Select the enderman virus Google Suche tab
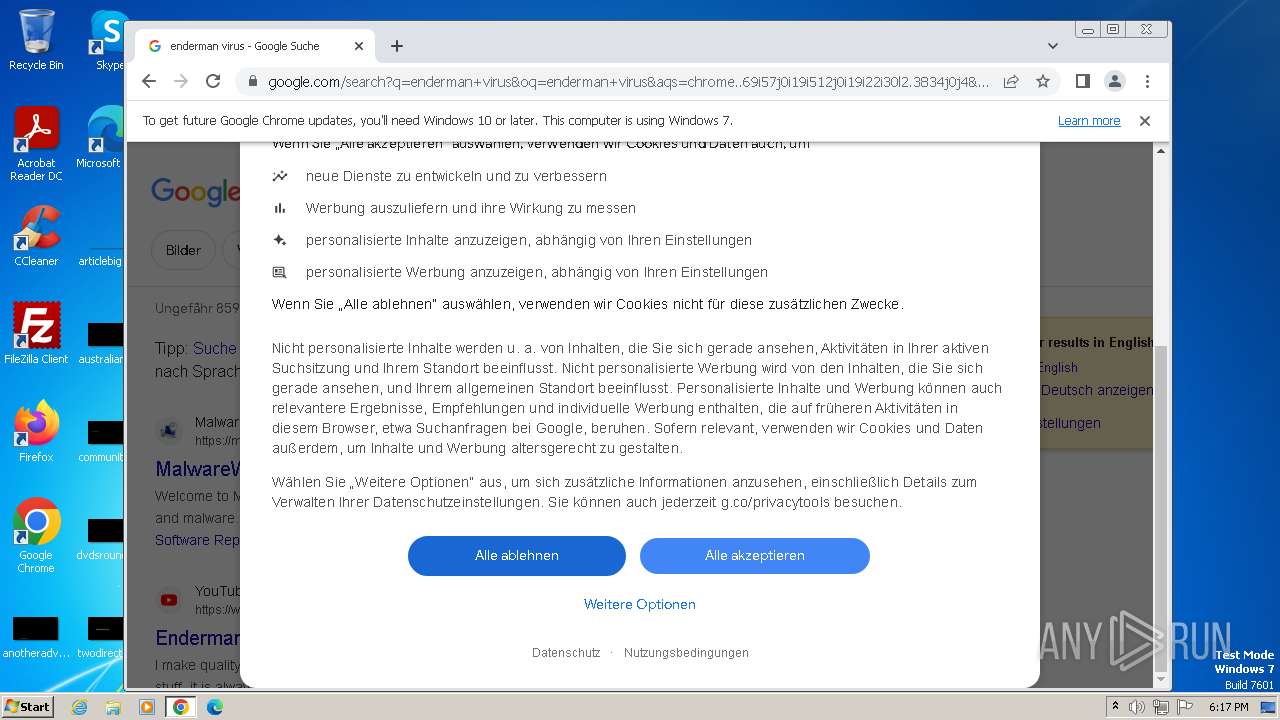 point(255,46)
